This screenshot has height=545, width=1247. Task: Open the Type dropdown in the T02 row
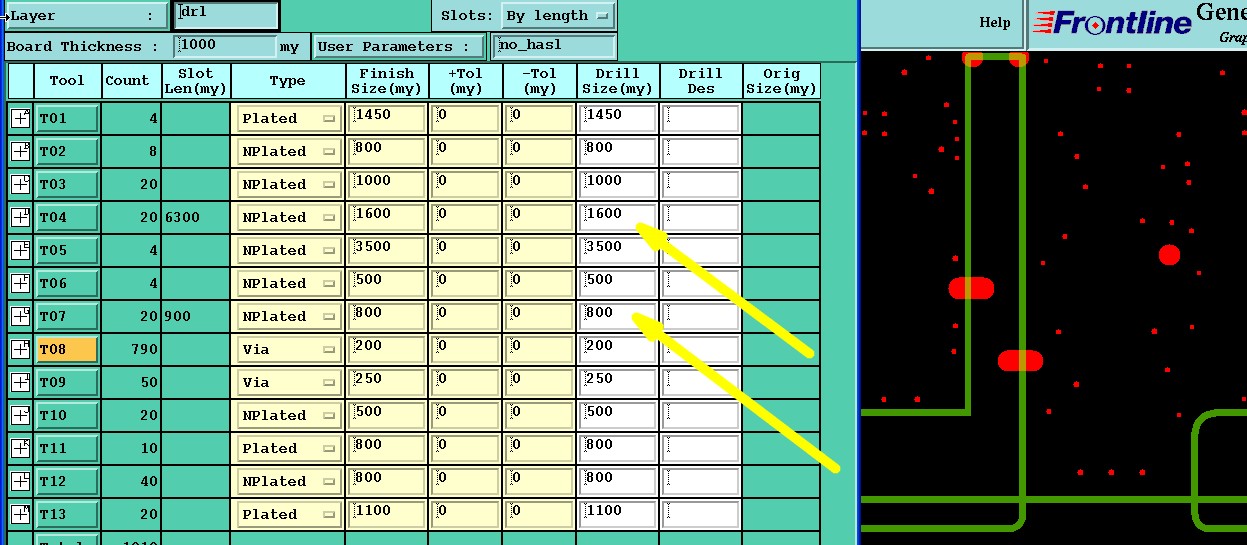click(x=289, y=151)
